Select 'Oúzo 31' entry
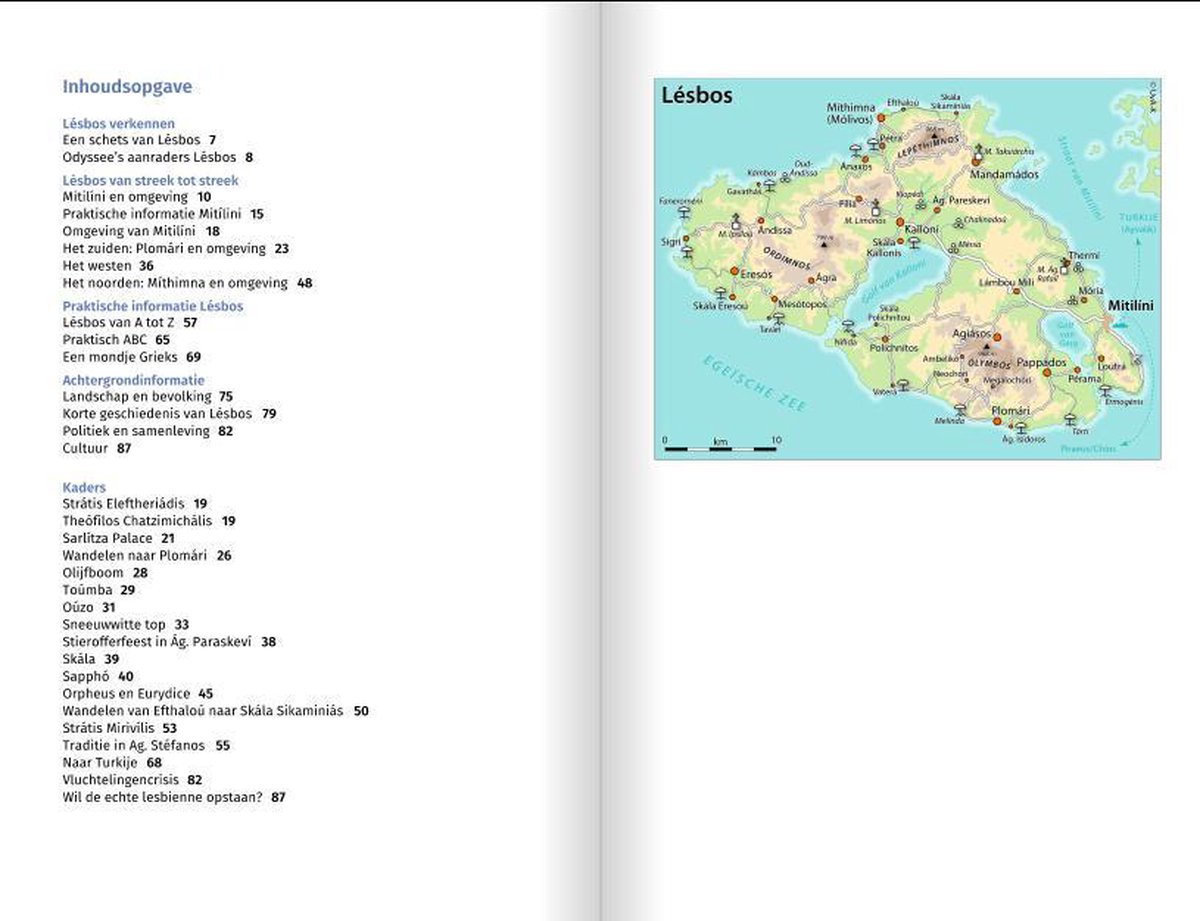This screenshot has height=921, width=1200. tap(90, 607)
